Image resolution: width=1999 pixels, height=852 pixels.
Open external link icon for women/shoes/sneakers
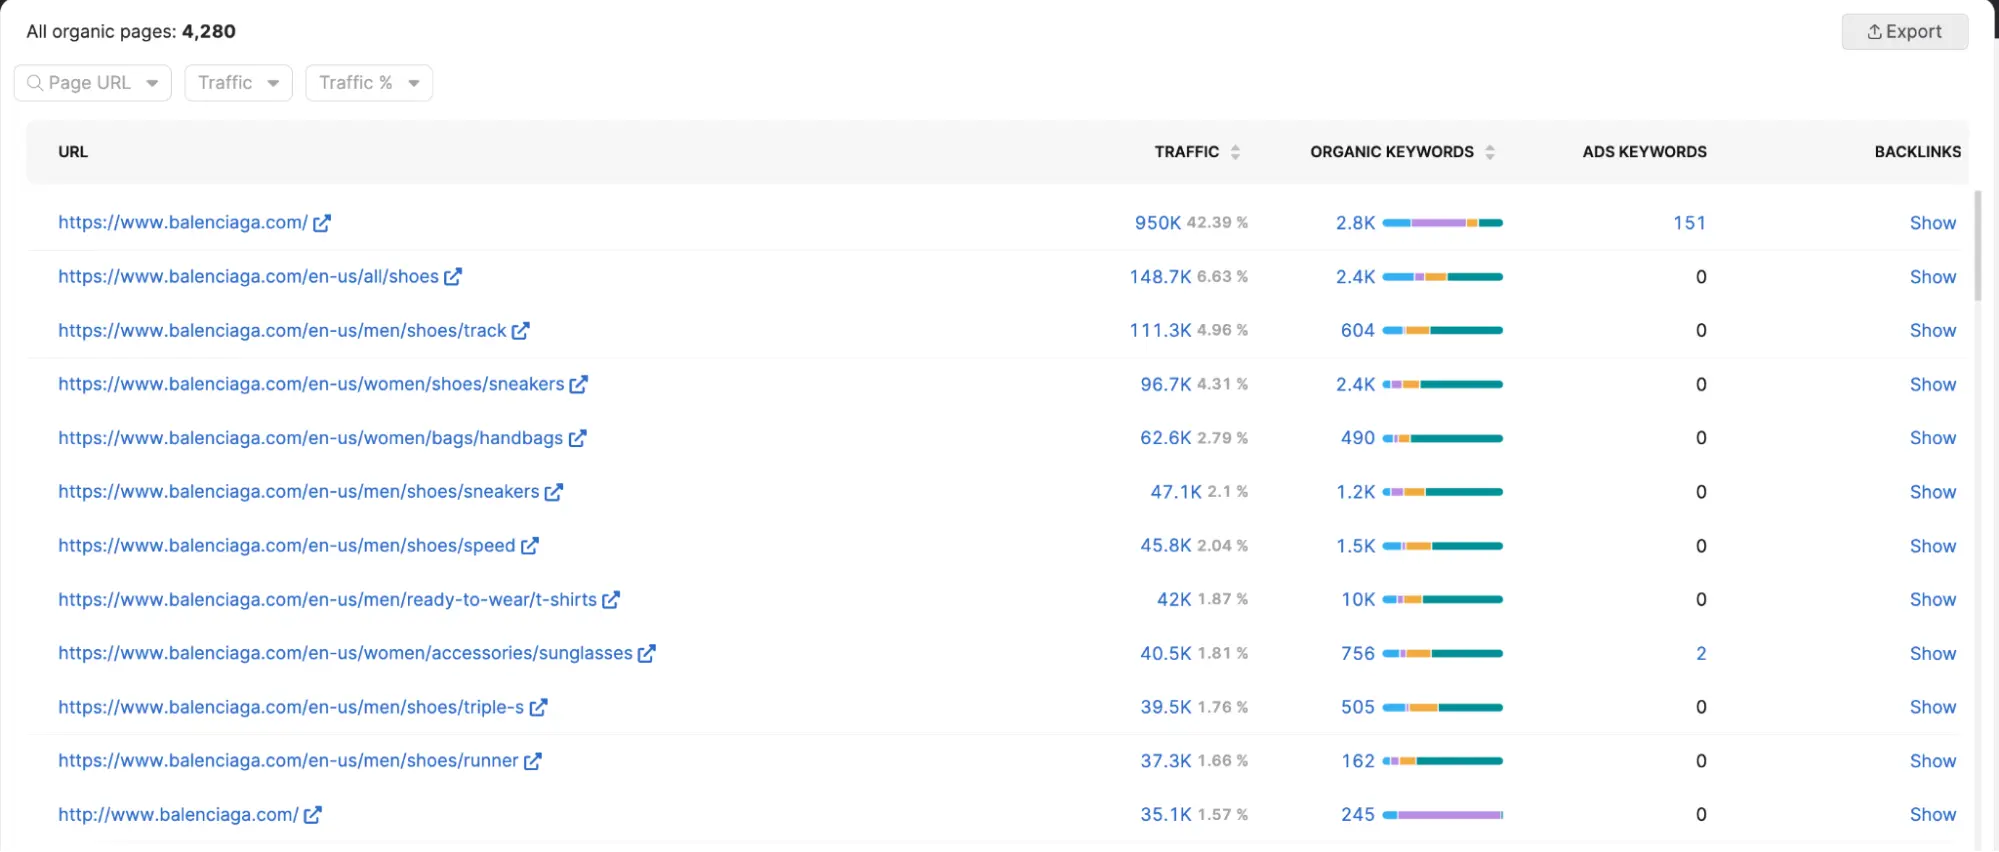click(x=578, y=384)
